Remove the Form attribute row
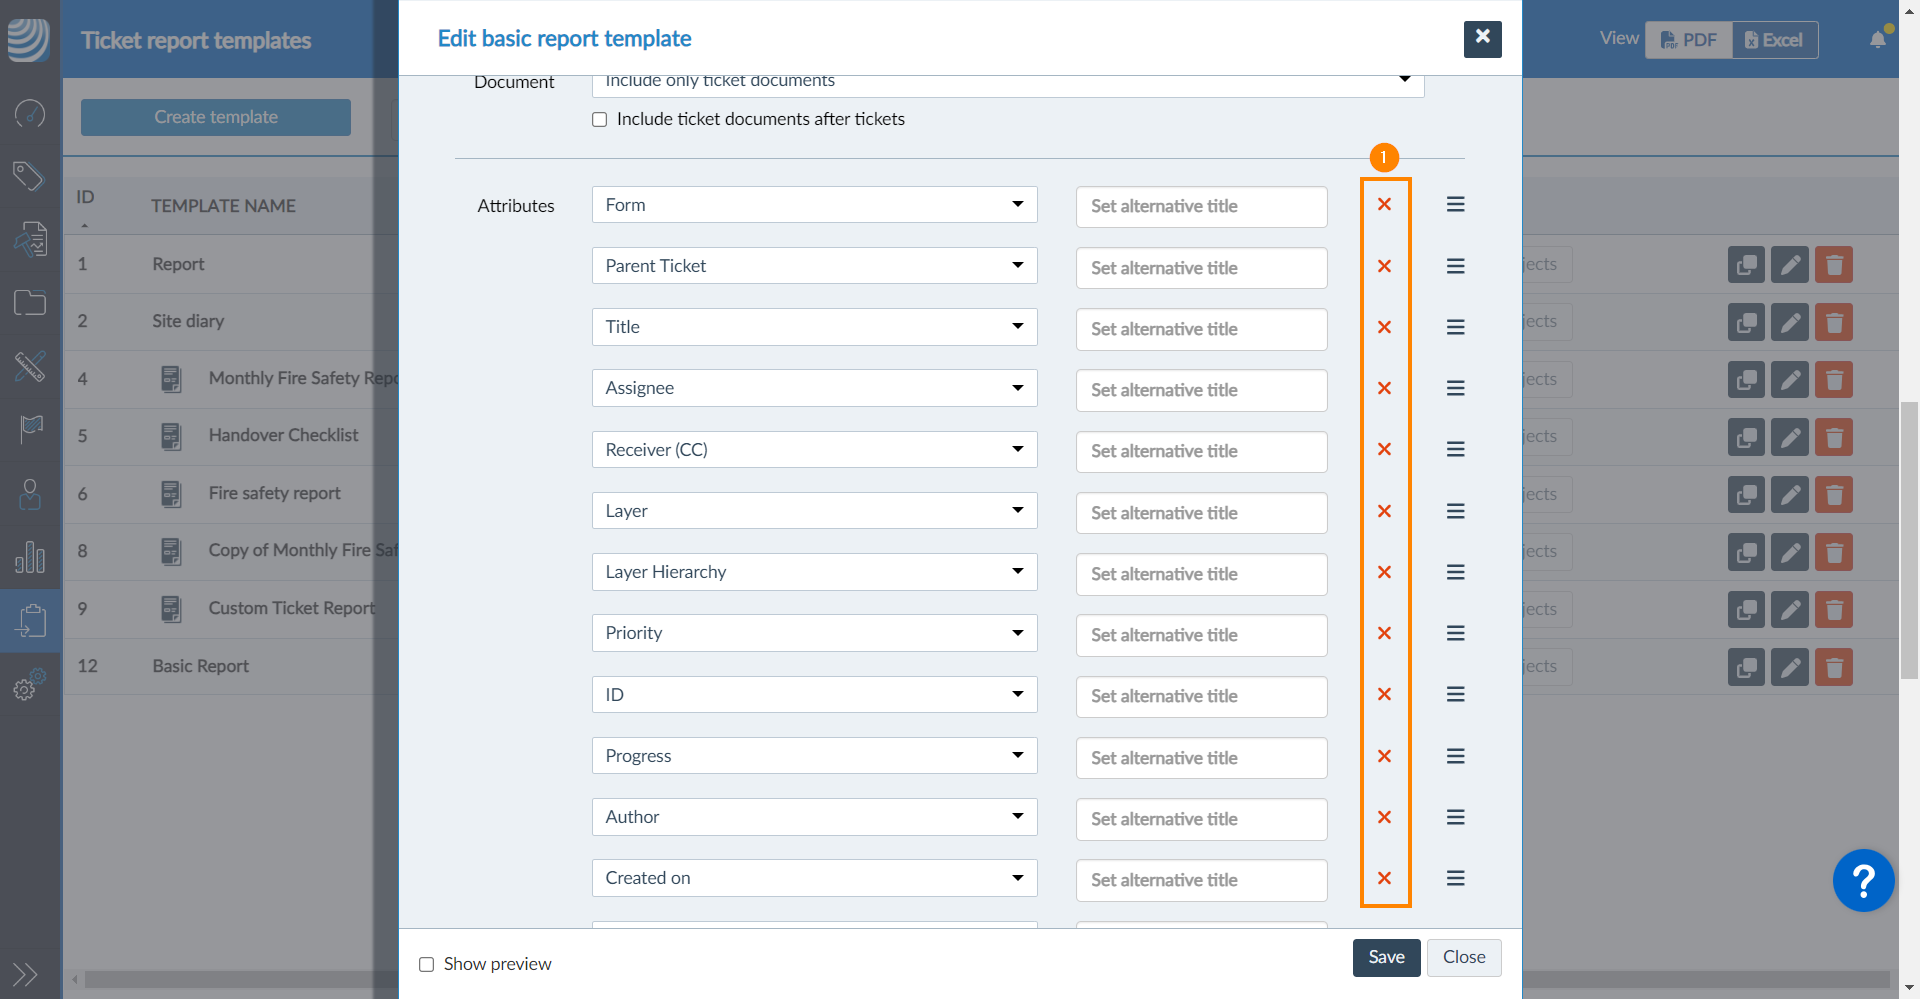1920x999 pixels. [1384, 205]
